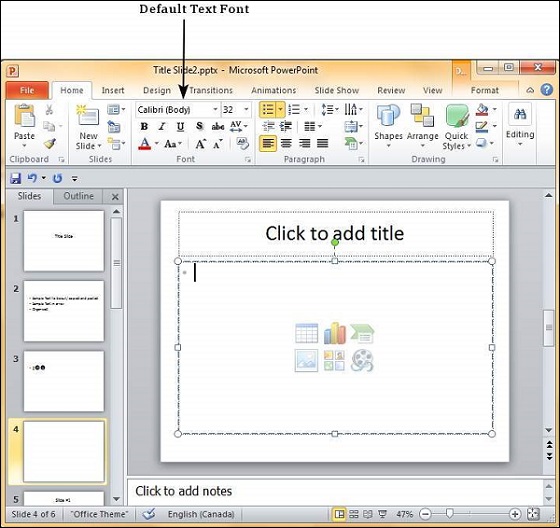Insert chart icon in content placeholder
This screenshot has width=560, height=528.
tap(335, 333)
